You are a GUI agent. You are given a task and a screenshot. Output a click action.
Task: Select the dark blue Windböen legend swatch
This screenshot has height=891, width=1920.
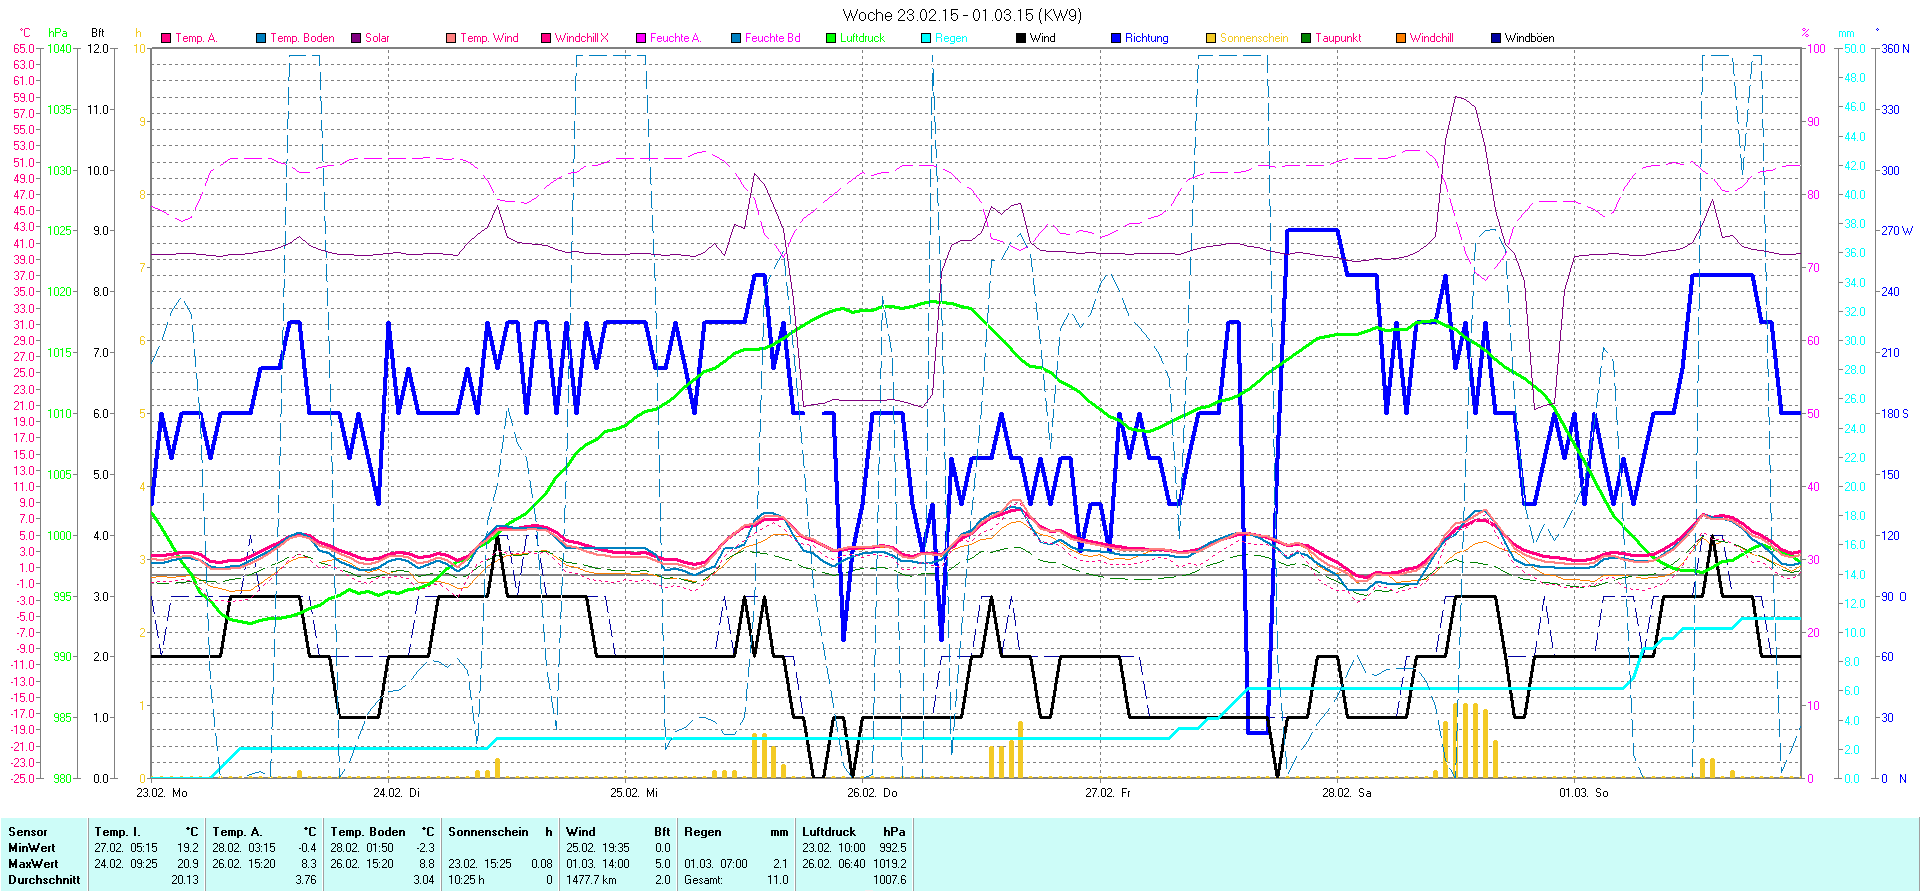pos(1496,38)
